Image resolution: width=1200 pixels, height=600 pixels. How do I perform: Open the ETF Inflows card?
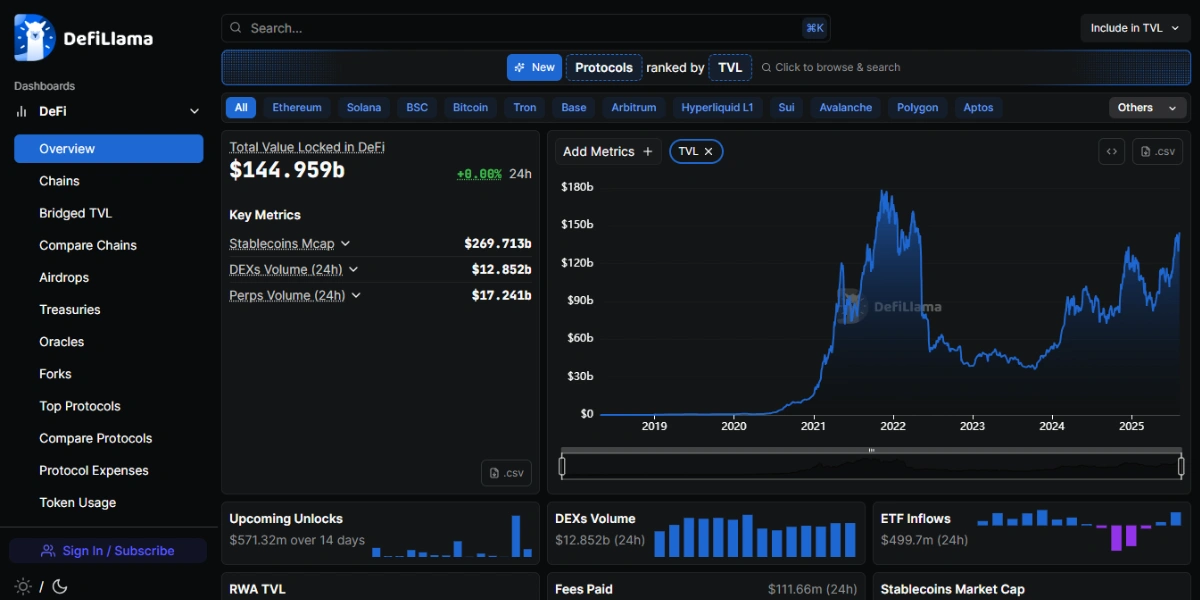click(1032, 533)
